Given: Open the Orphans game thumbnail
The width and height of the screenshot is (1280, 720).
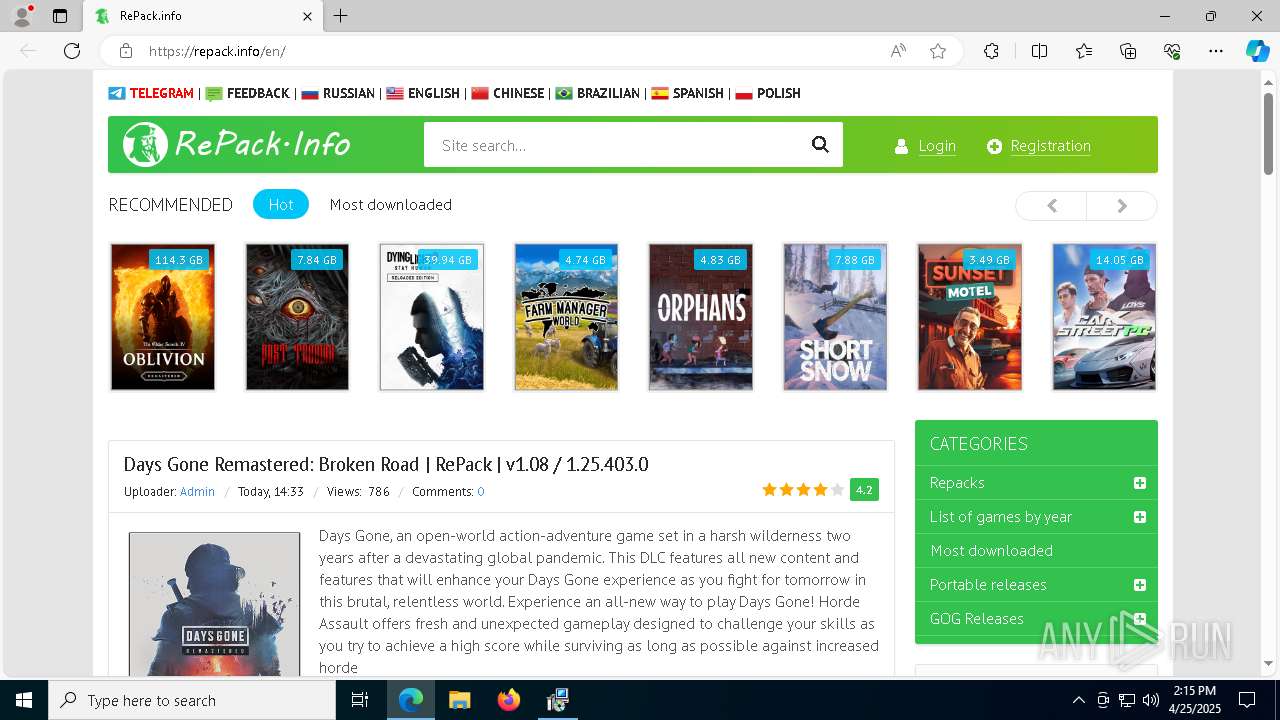Looking at the screenshot, I should pyautogui.click(x=701, y=317).
